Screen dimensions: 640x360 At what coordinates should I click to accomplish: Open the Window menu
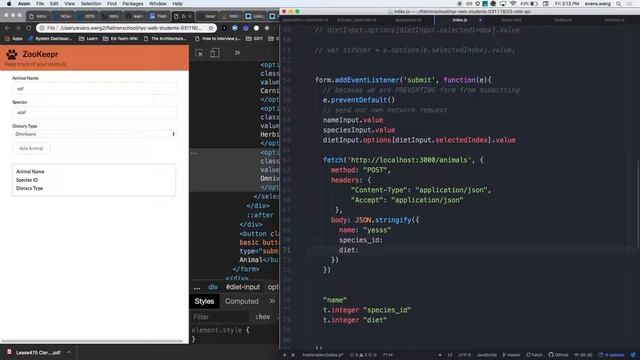click(x=158, y=4)
